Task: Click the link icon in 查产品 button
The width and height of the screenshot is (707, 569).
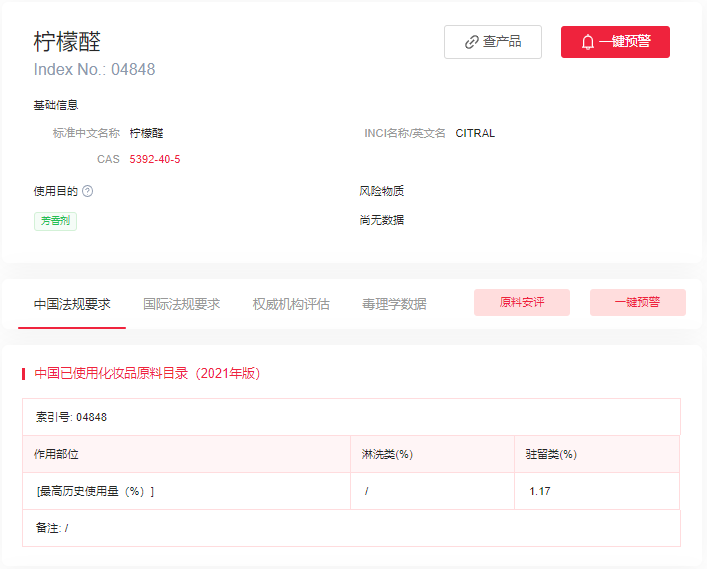Action: [472, 42]
